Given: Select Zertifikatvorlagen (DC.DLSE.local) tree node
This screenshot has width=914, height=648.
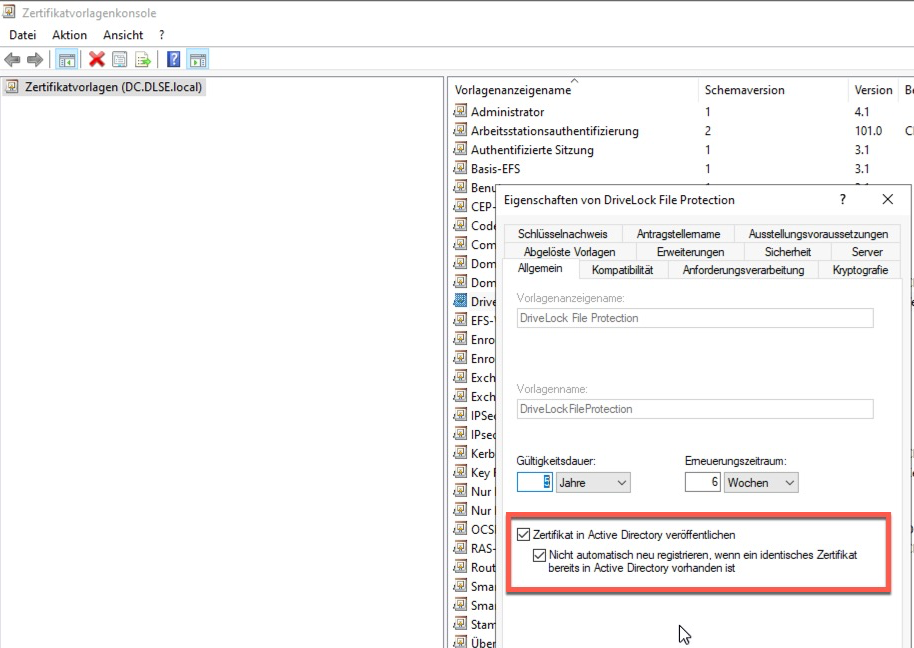Looking at the screenshot, I should click(113, 87).
